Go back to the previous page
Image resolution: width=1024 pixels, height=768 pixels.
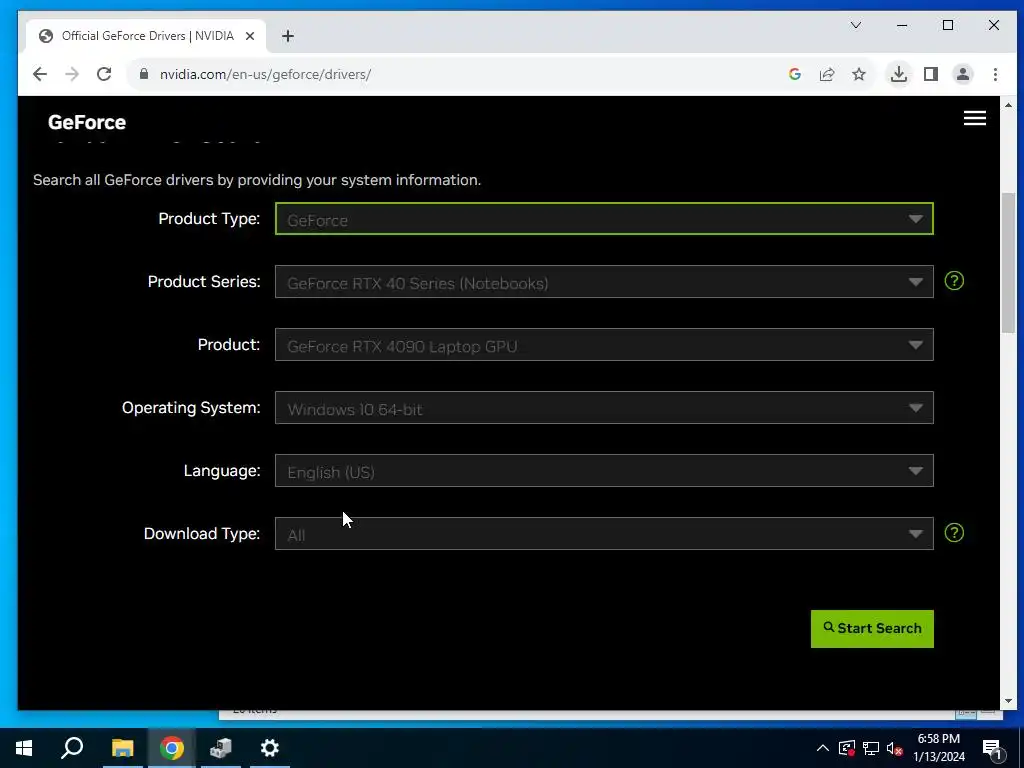[x=40, y=74]
